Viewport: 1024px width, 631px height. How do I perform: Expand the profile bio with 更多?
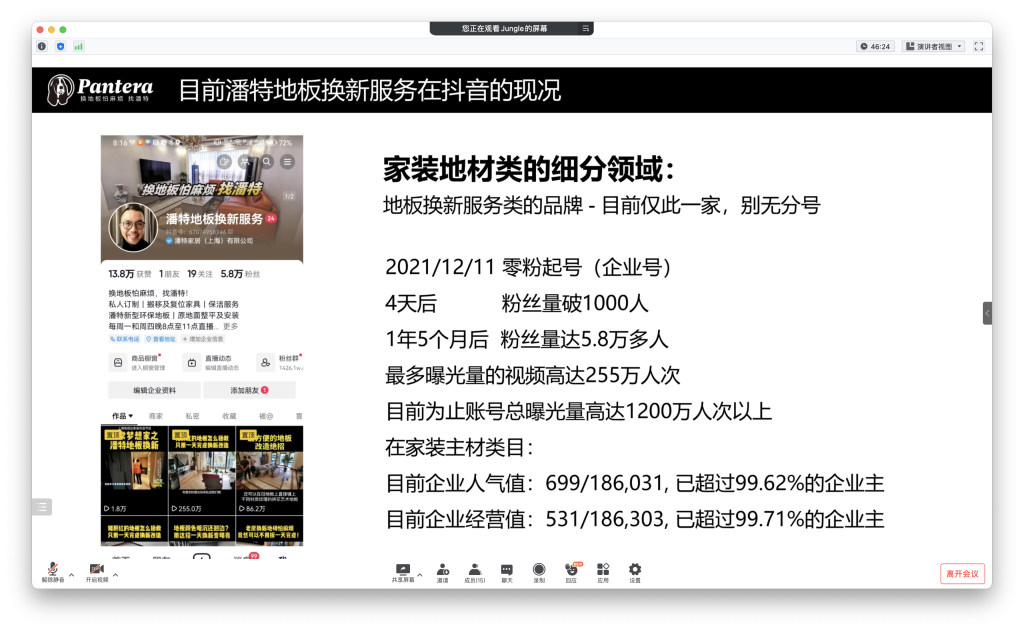point(231,327)
